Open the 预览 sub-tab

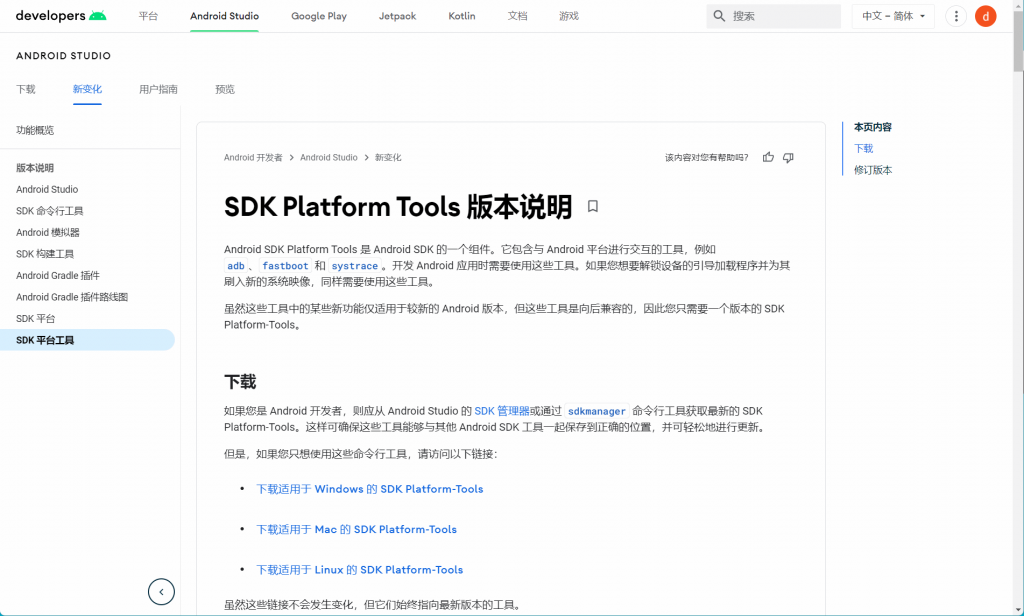(x=225, y=89)
